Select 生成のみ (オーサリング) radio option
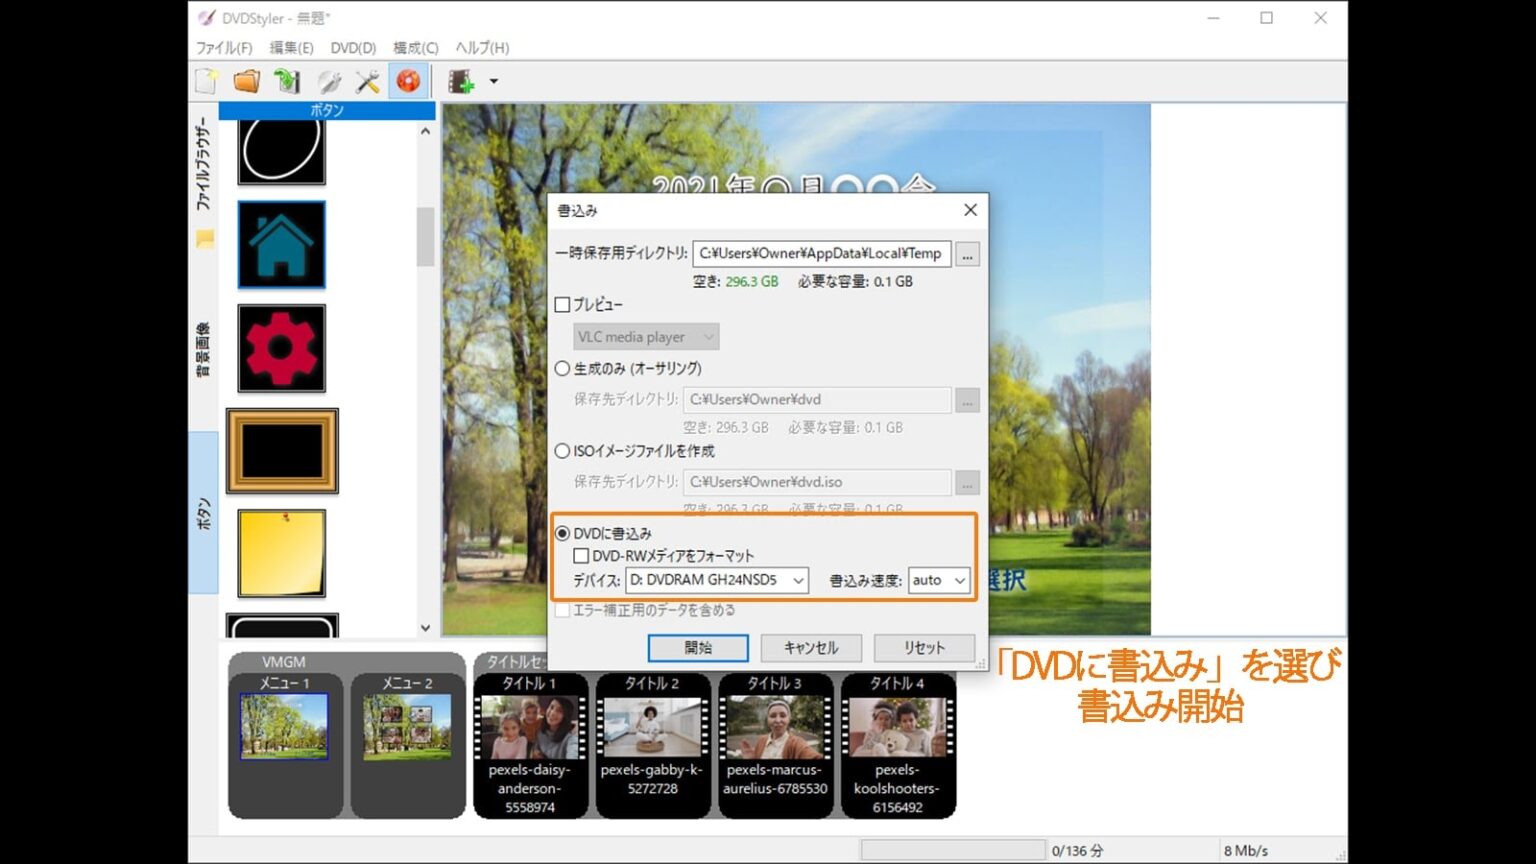1536x864 pixels. pos(563,369)
